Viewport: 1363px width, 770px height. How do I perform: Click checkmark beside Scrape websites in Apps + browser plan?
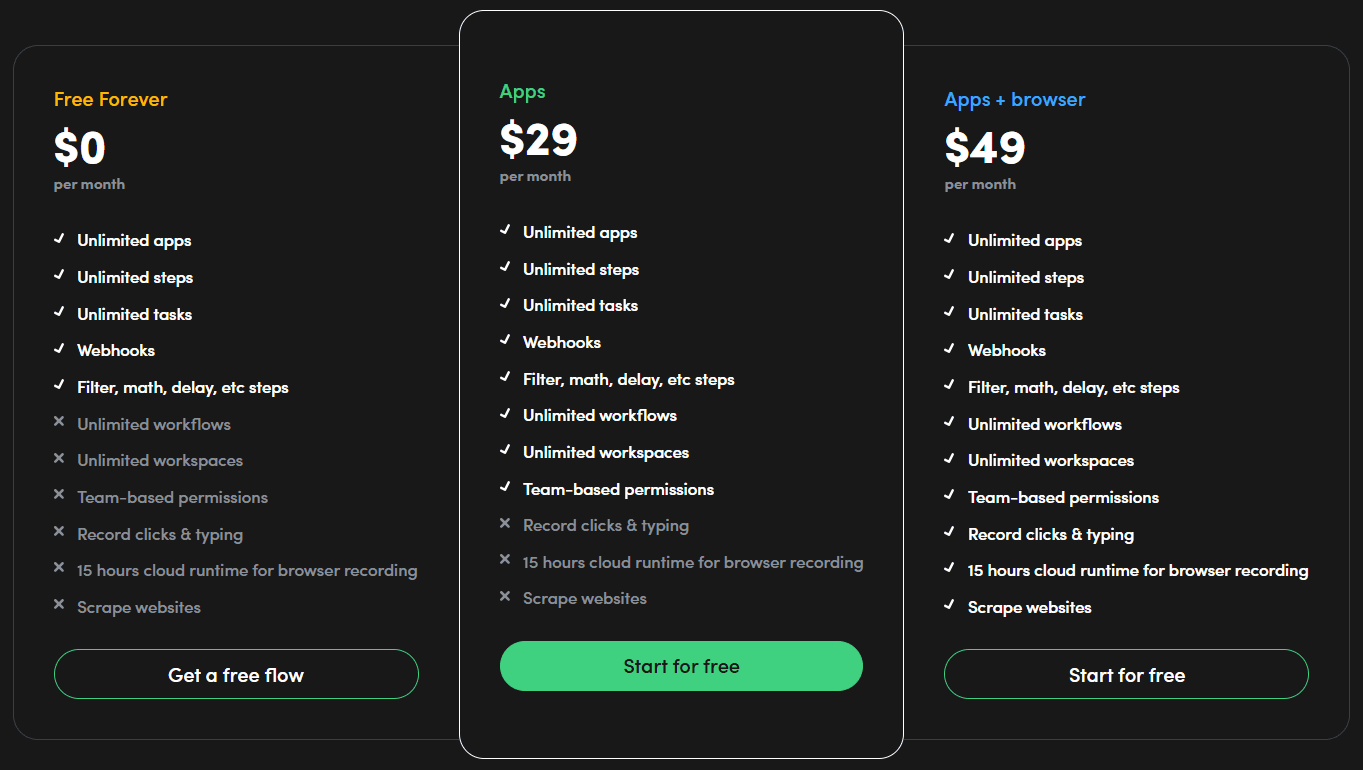click(949, 605)
